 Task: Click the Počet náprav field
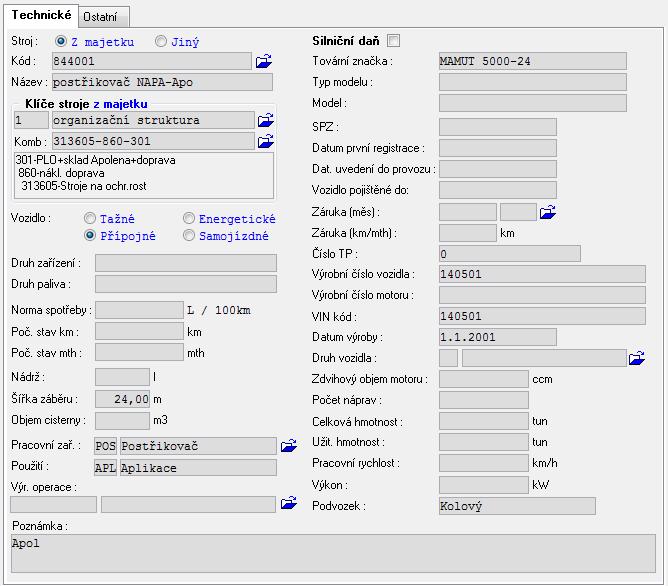[484, 400]
